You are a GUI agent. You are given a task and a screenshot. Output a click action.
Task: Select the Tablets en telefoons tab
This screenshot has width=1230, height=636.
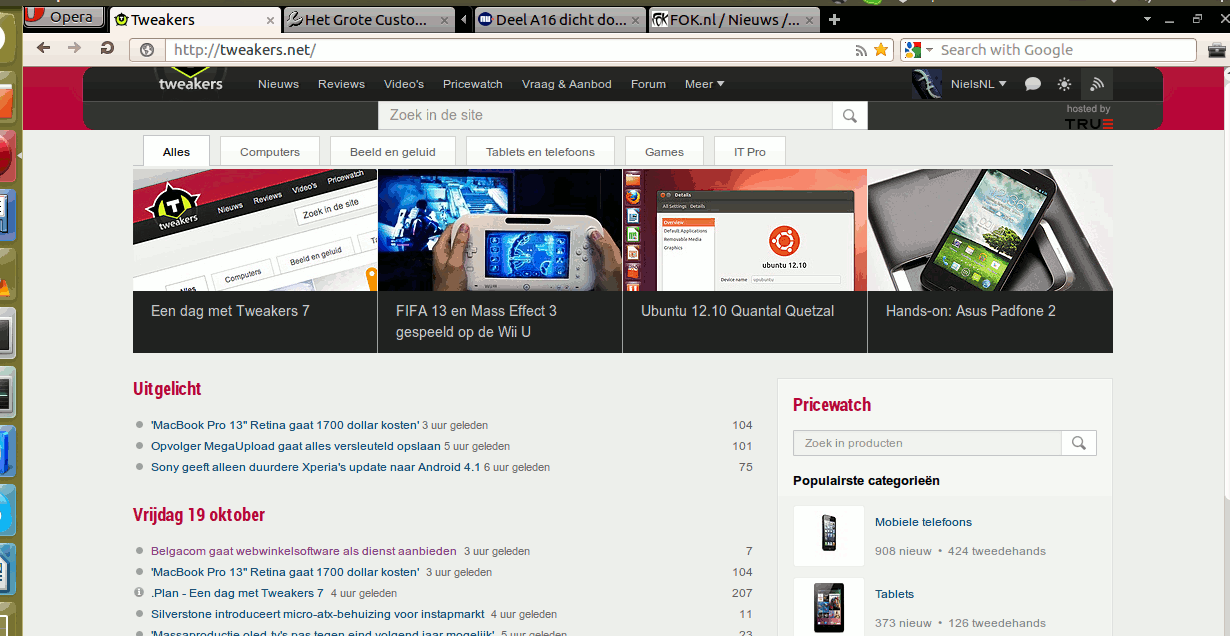(540, 152)
